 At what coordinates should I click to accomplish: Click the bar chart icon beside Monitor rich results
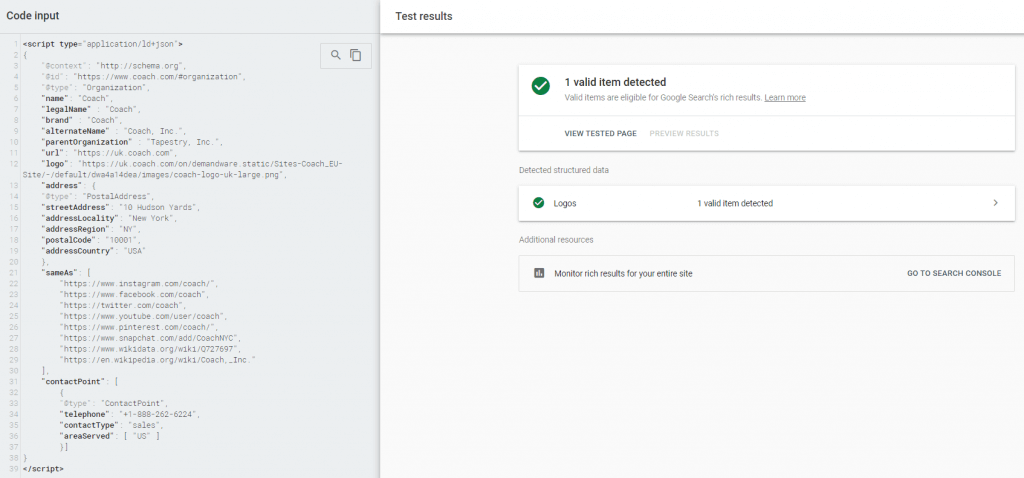(x=539, y=274)
